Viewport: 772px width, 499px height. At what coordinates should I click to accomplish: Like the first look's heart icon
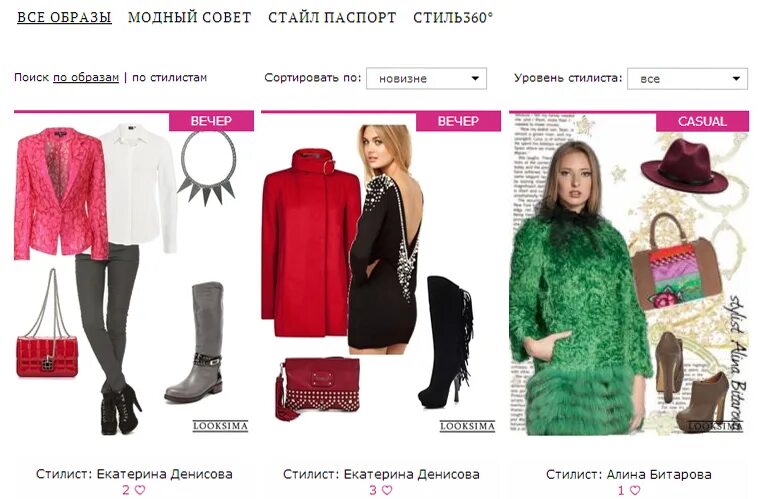click(140, 490)
